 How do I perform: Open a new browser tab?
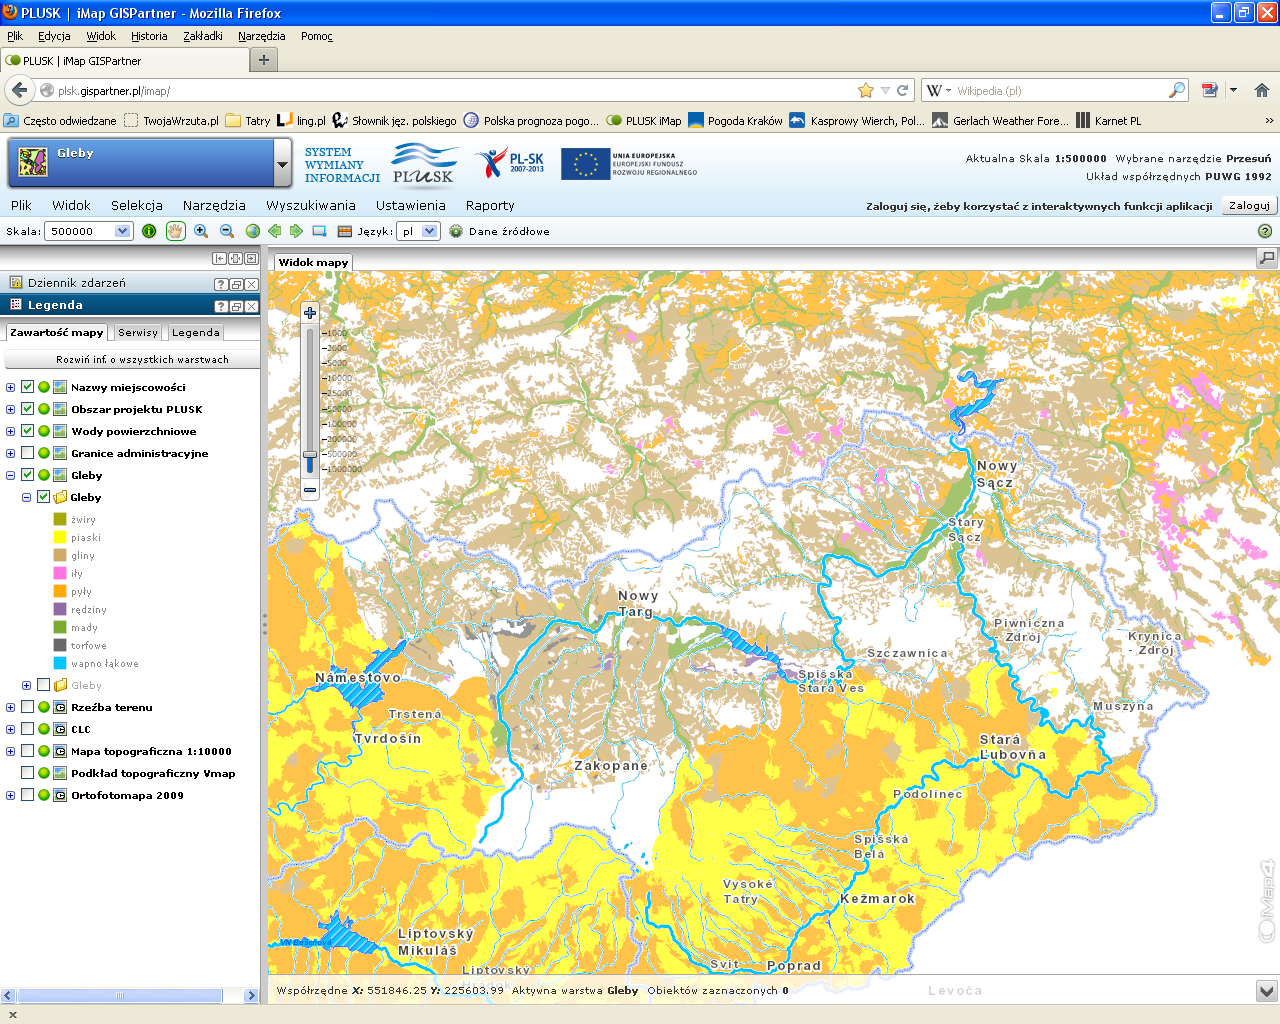click(264, 60)
